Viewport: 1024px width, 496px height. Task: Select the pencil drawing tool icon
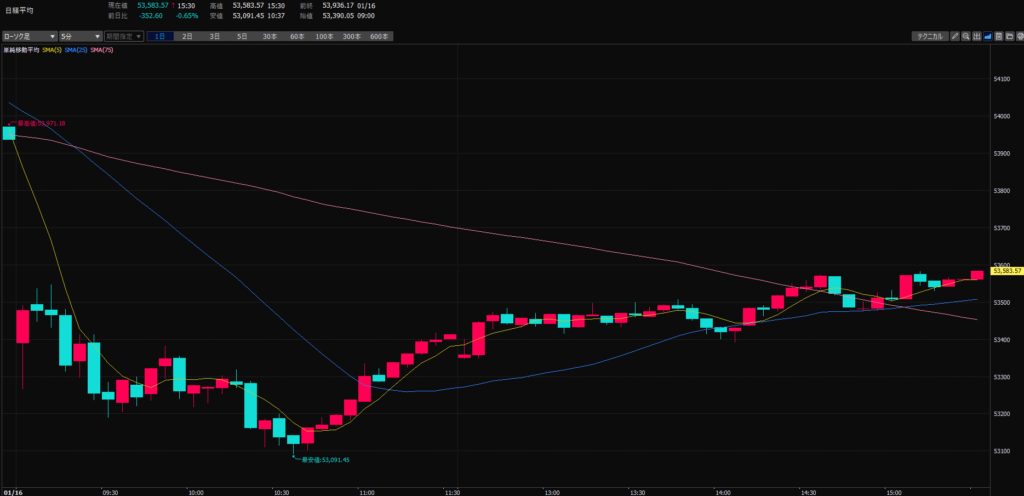tap(954, 36)
